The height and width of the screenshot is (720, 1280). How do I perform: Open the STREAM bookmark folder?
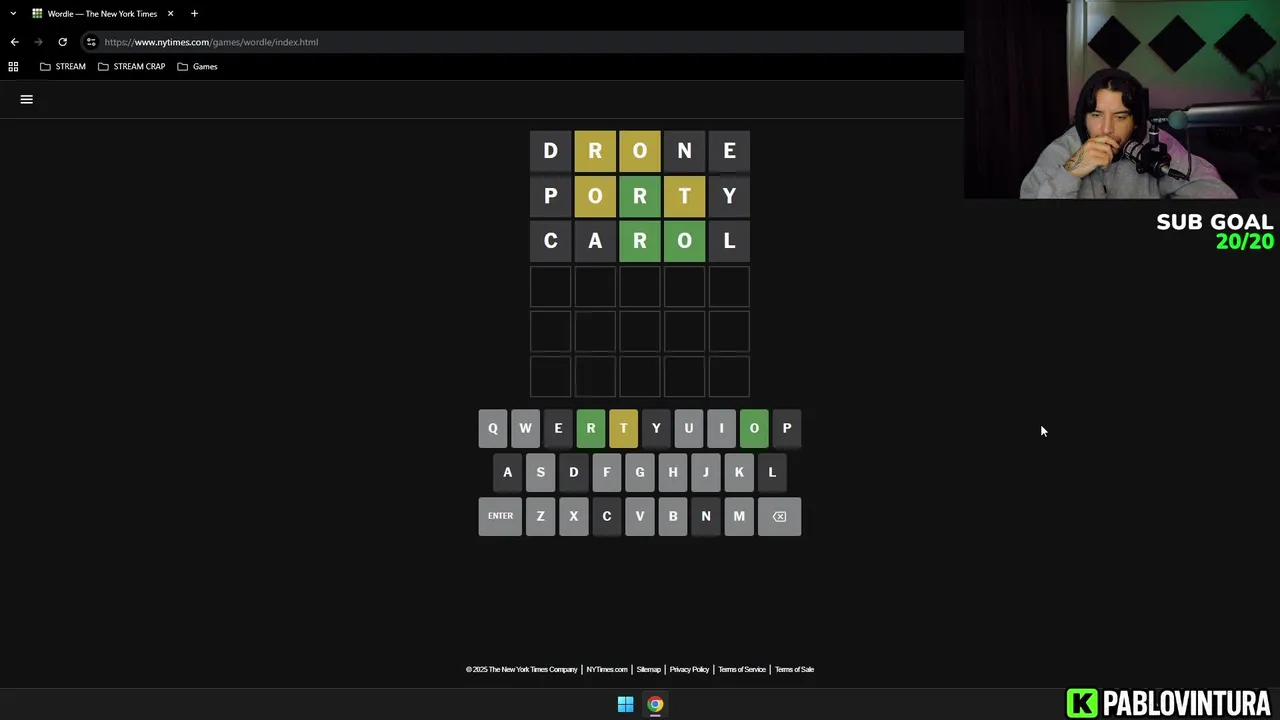click(62, 66)
